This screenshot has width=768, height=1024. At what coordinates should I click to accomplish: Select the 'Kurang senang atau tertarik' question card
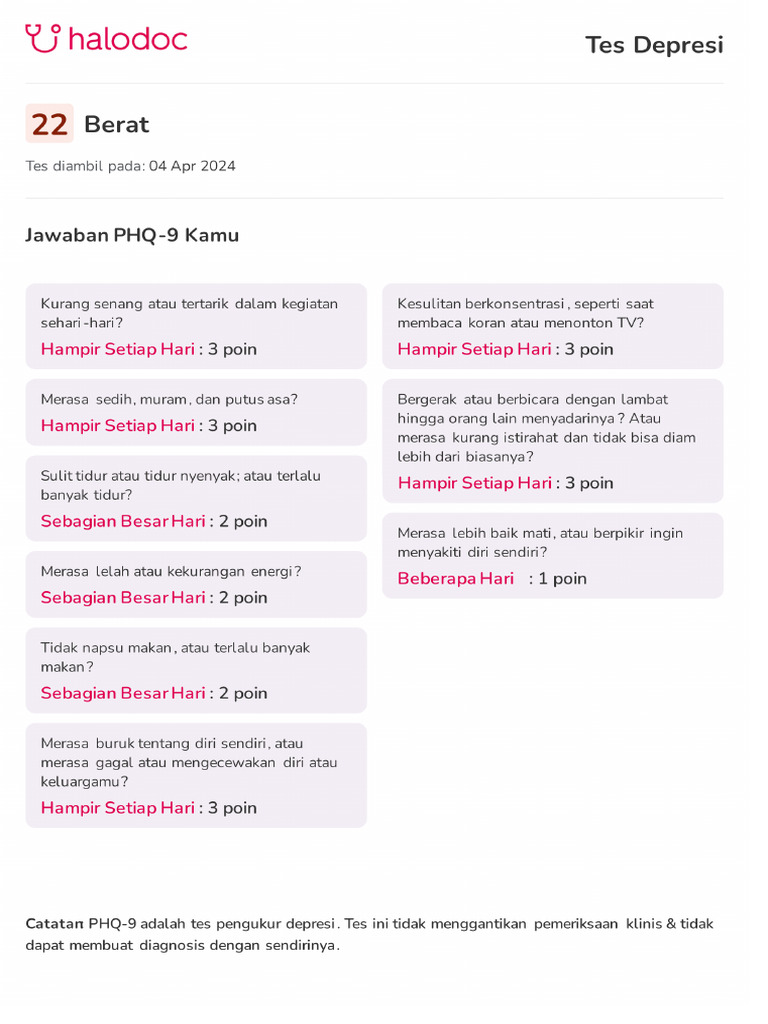click(196, 326)
